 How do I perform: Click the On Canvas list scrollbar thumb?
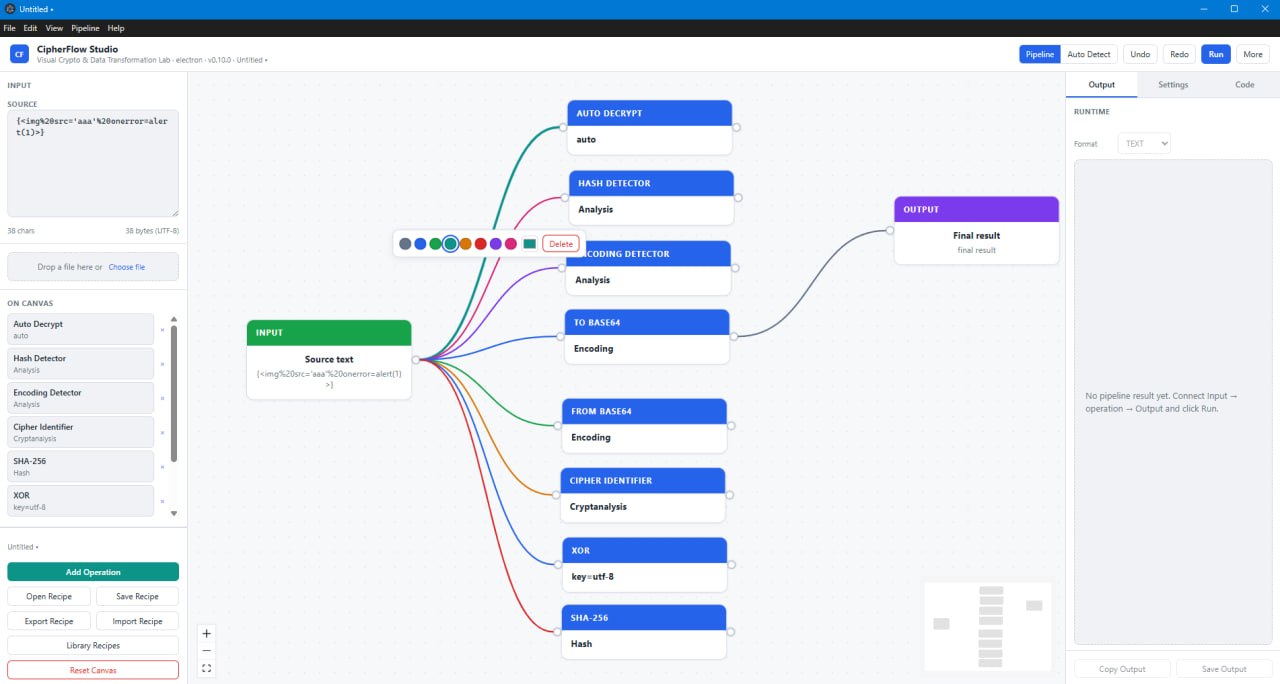pos(174,393)
